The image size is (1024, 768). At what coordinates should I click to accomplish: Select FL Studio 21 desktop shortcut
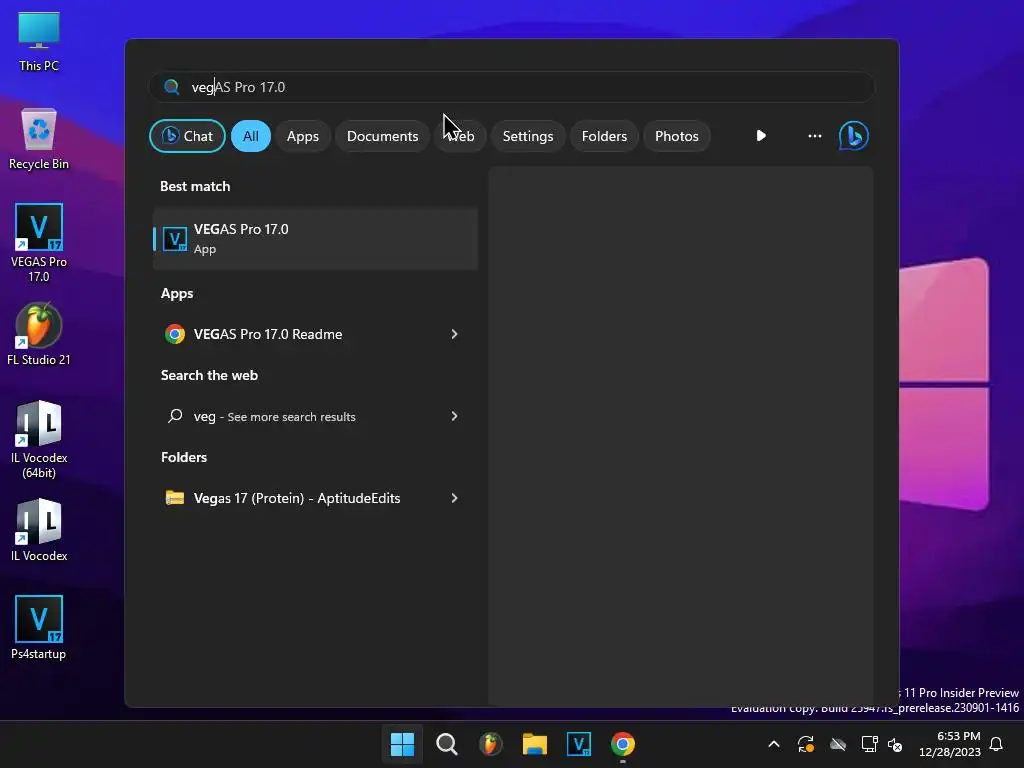click(39, 334)
